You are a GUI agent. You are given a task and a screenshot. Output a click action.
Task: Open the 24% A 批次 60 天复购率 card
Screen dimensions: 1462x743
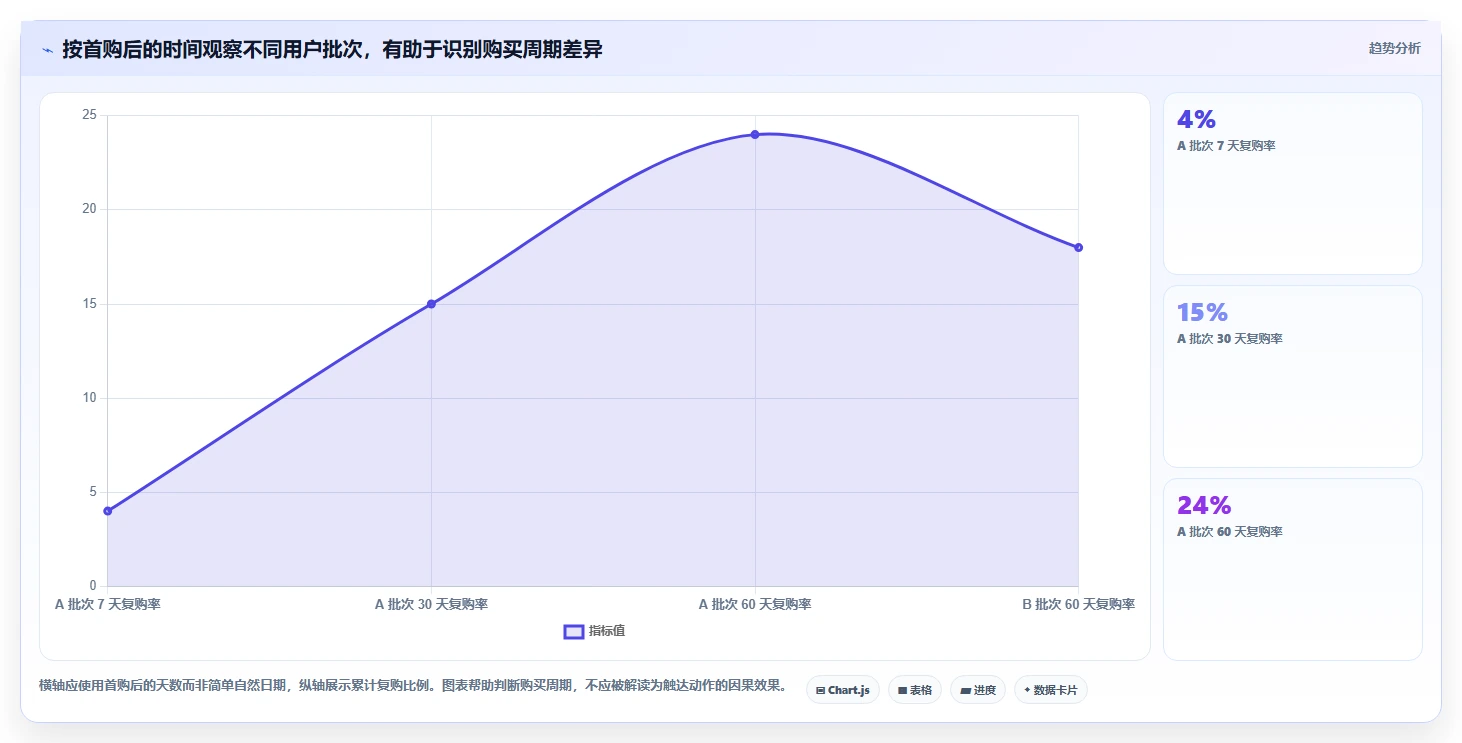(1292, 569)
